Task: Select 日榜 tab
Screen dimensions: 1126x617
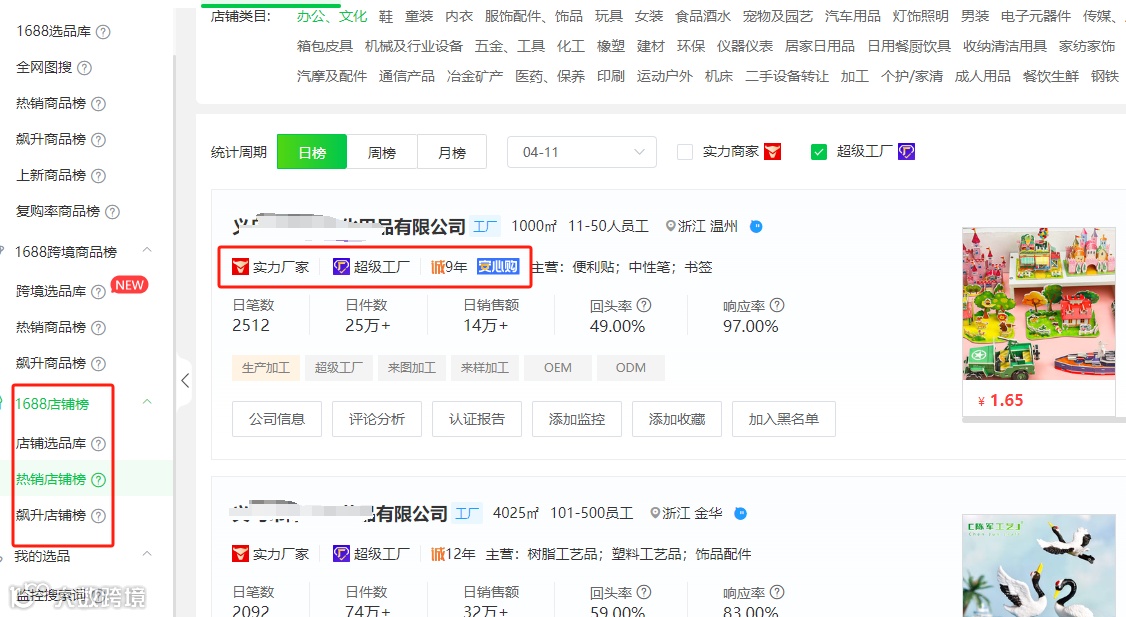Action: [312, 152]
